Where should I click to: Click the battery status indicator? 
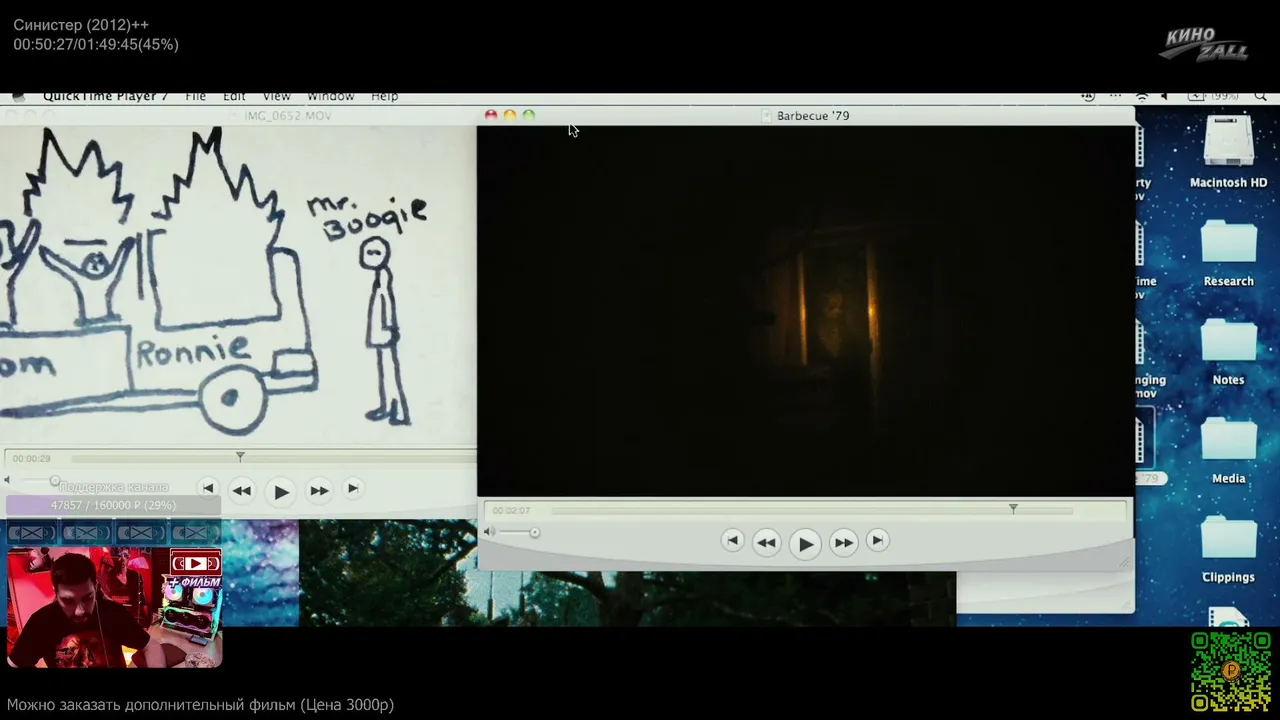(x=1212, y=97)
